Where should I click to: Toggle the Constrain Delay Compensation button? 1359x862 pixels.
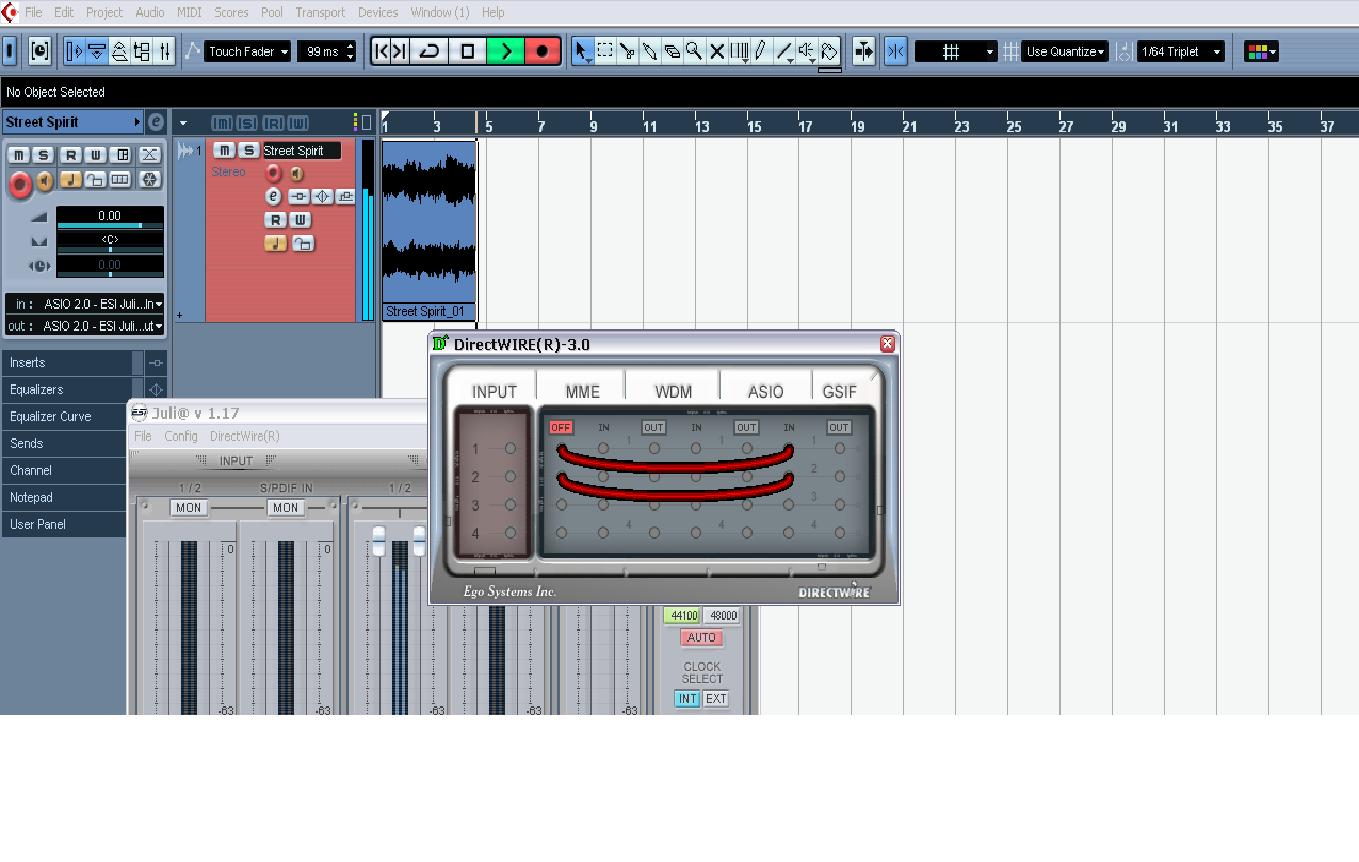(39, 51)
